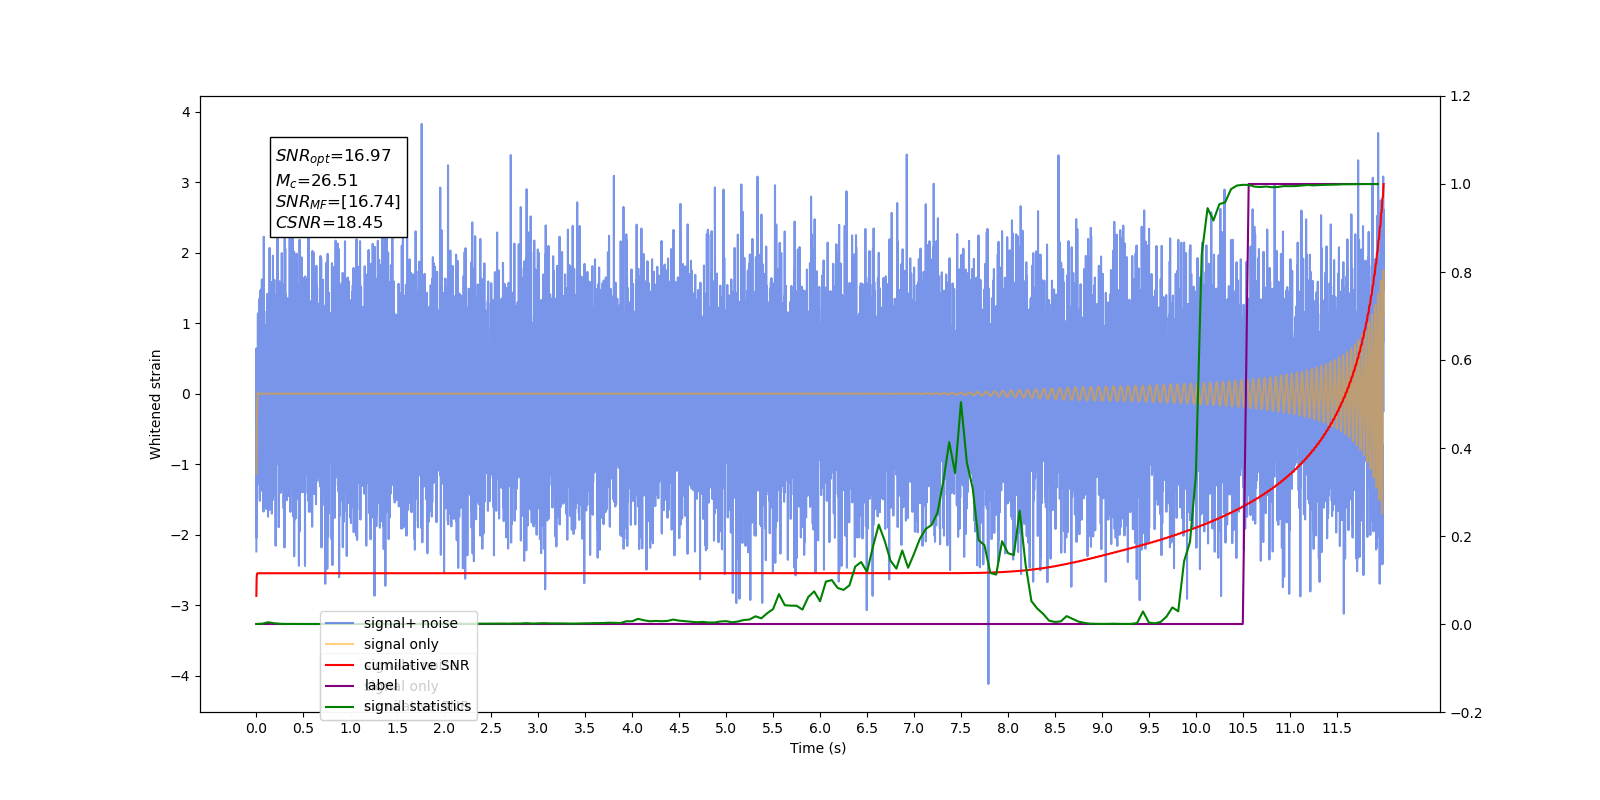Click the SNRMF=[16.74] annotation text

point(338,202)
